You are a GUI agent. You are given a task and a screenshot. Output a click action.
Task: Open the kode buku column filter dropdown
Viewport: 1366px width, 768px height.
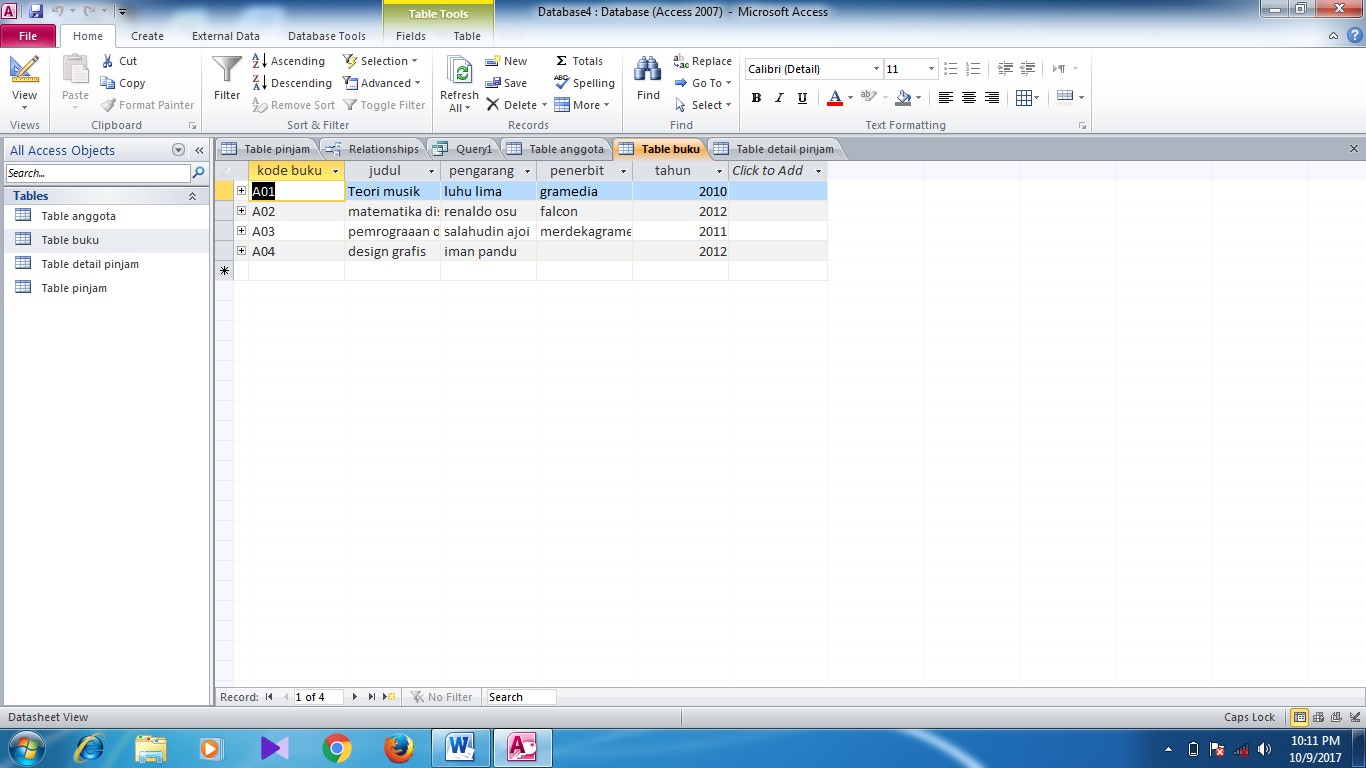coord(335,171)
